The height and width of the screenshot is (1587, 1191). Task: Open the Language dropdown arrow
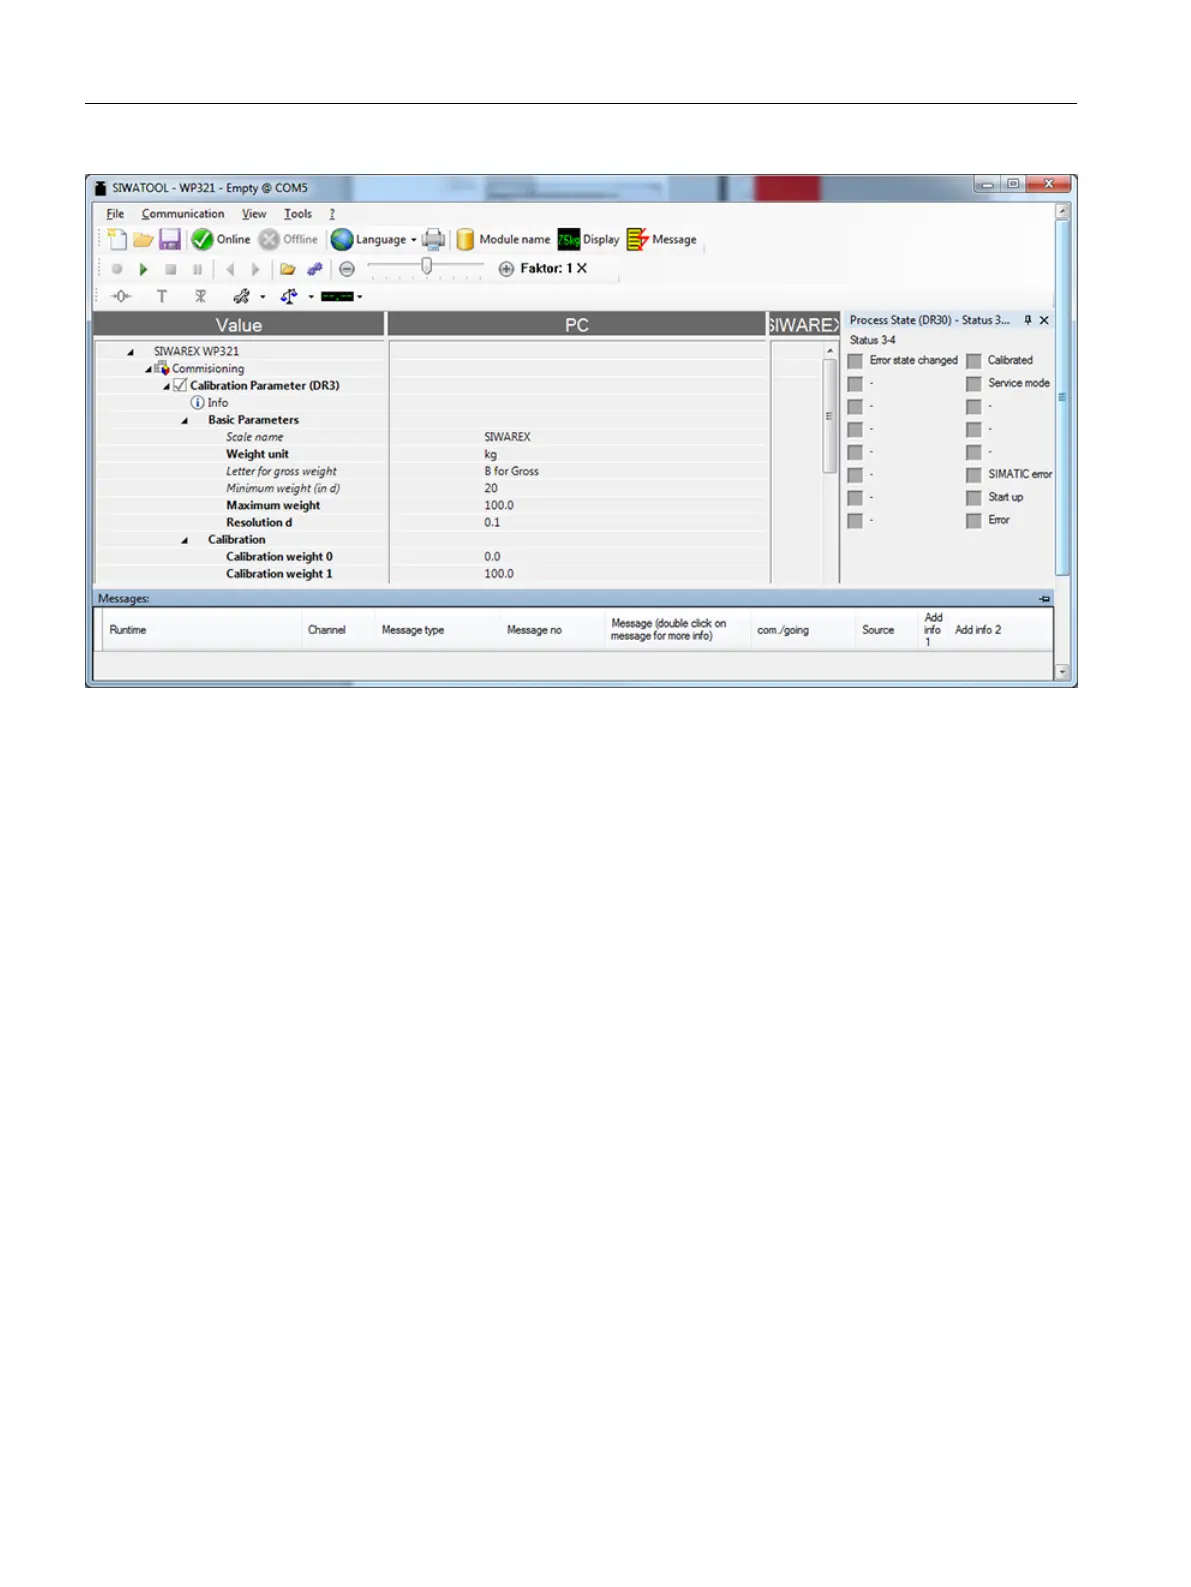tap(414, 240)
